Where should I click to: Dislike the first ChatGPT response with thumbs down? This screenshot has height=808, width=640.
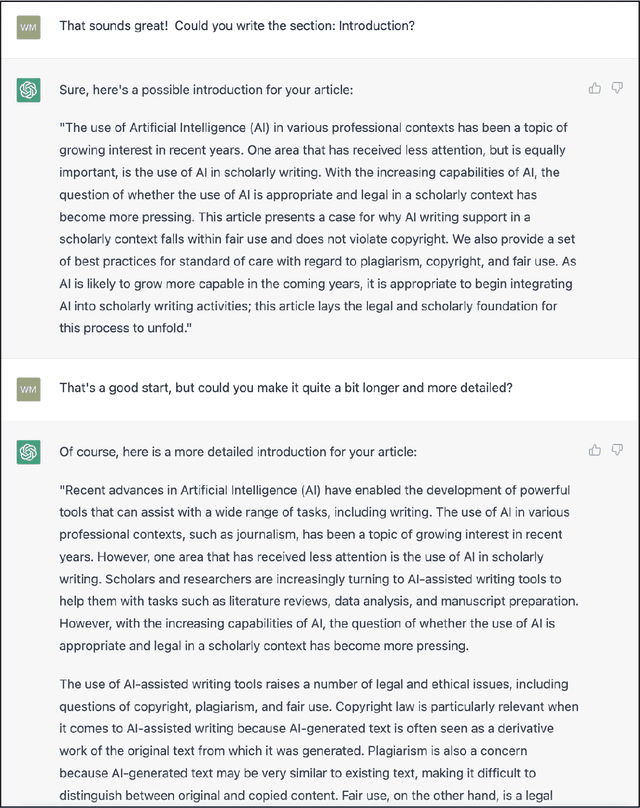coord(617,88)
